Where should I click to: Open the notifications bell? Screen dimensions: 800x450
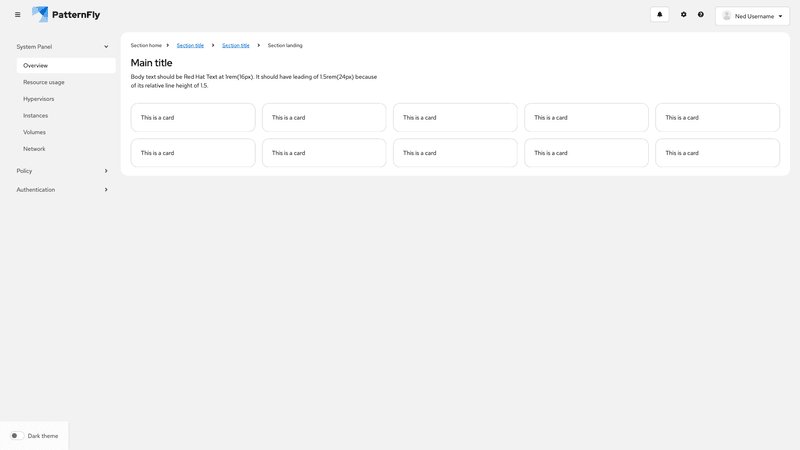tap(659, 15)
